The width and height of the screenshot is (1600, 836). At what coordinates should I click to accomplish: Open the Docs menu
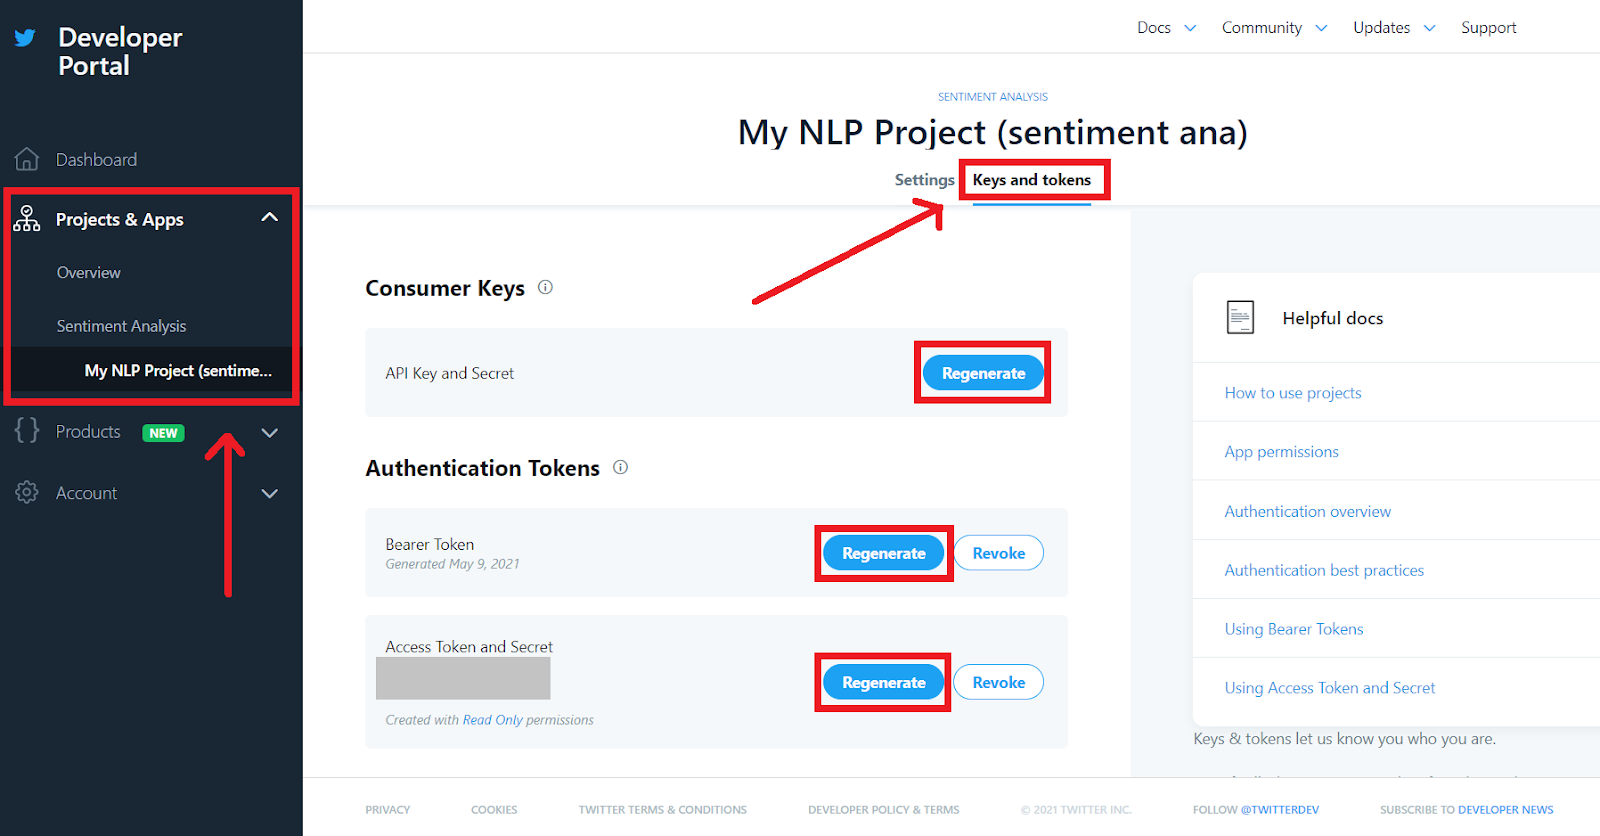coord(1154,28)
